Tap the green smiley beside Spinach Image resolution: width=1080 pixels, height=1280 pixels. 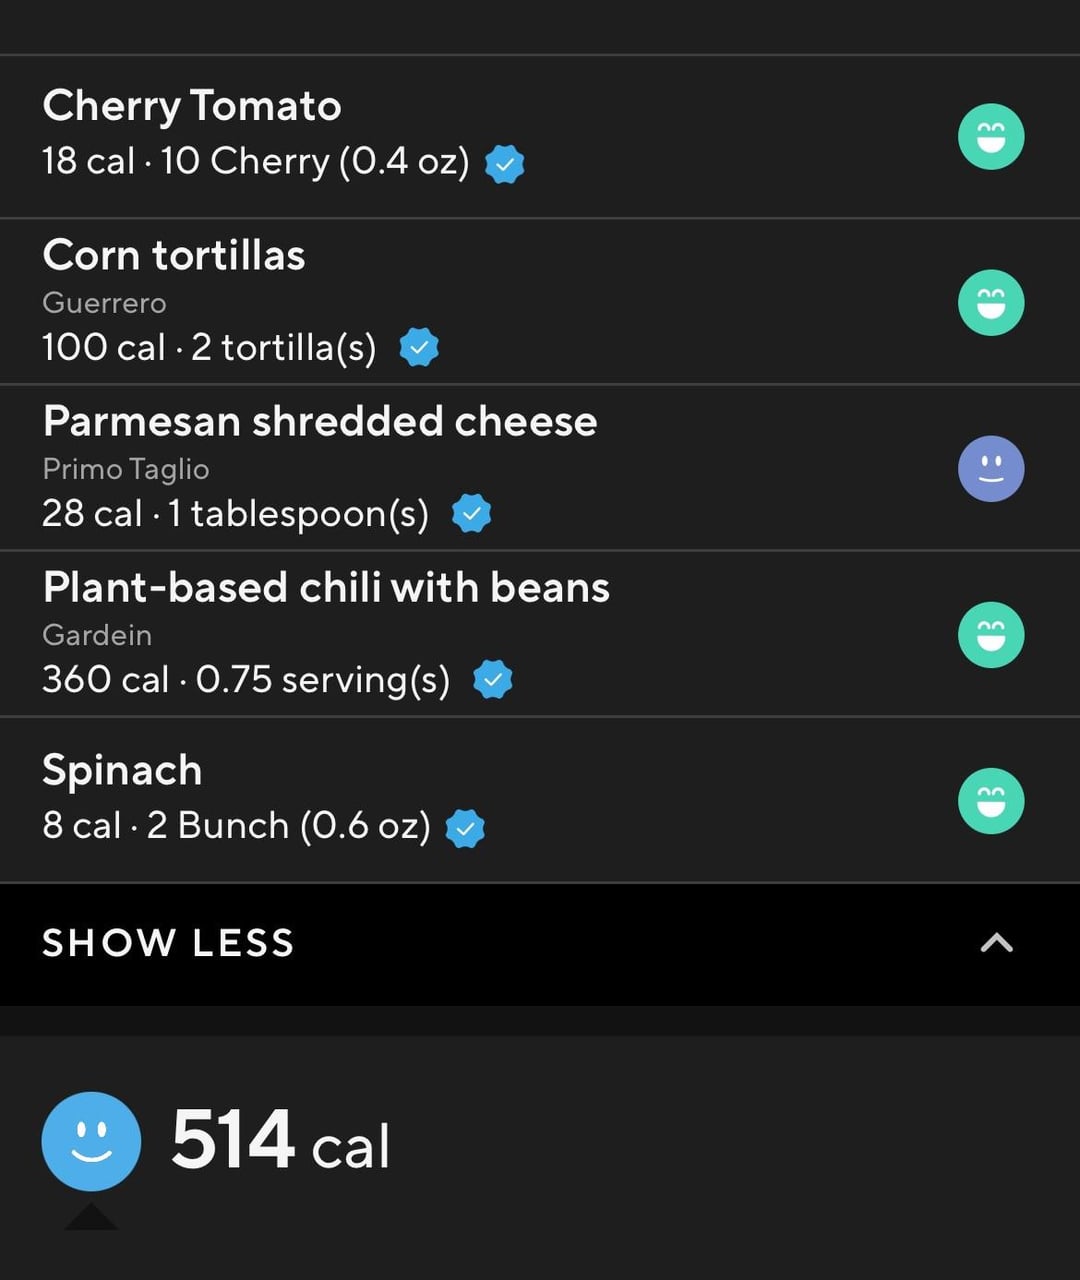pyautogui.click(x=991, y=801)
